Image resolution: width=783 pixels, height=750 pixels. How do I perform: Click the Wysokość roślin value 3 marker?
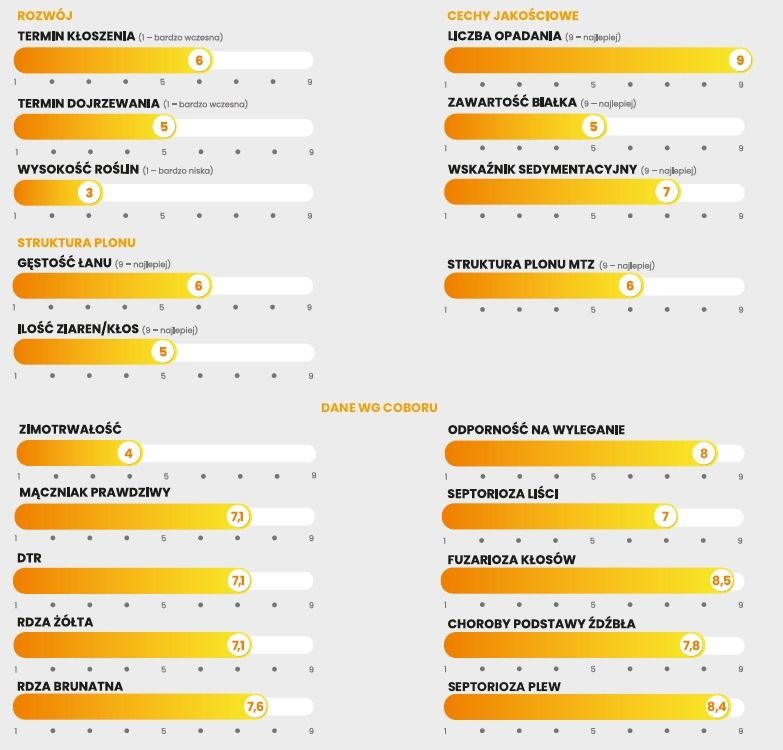[89, 193]
